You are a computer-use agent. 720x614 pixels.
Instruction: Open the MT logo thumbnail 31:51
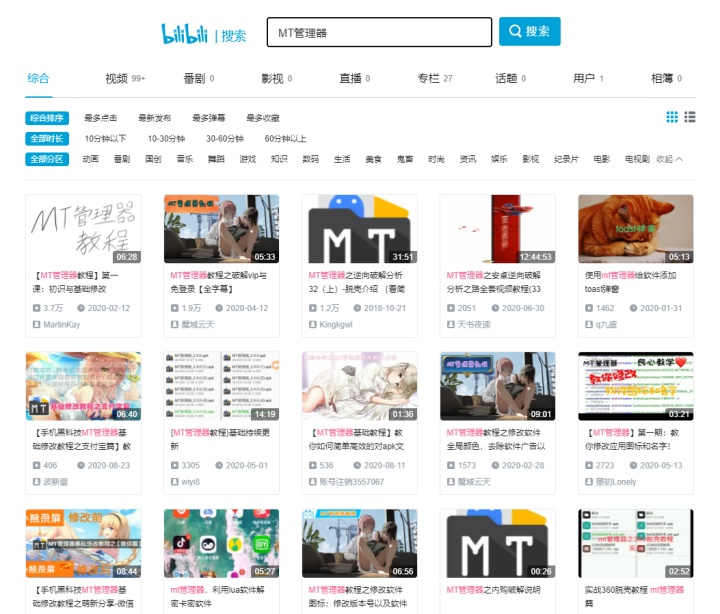360,229
